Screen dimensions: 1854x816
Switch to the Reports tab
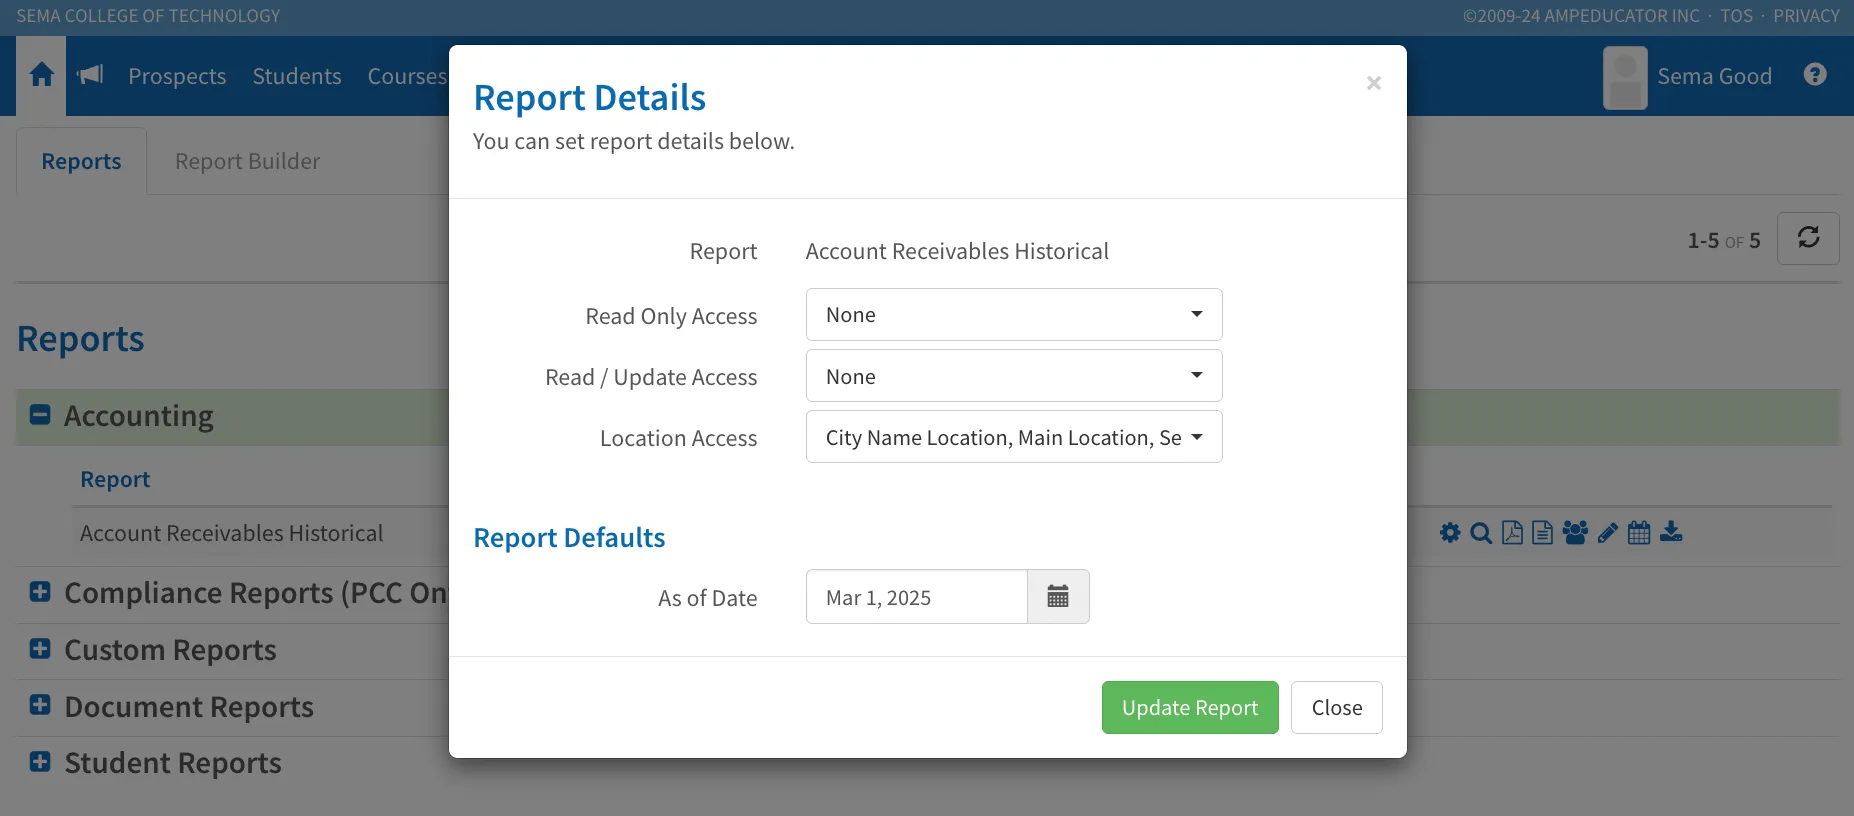coord(81,161)
